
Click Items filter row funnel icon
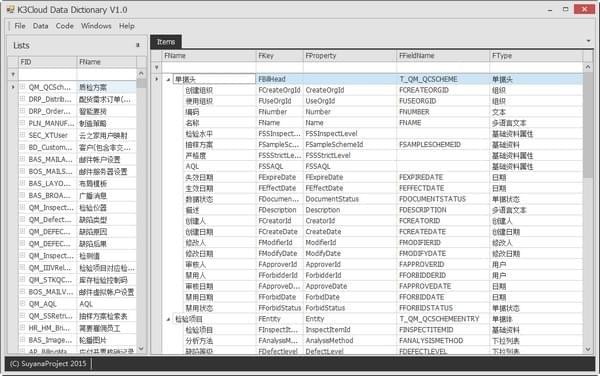tap(156, 68)
